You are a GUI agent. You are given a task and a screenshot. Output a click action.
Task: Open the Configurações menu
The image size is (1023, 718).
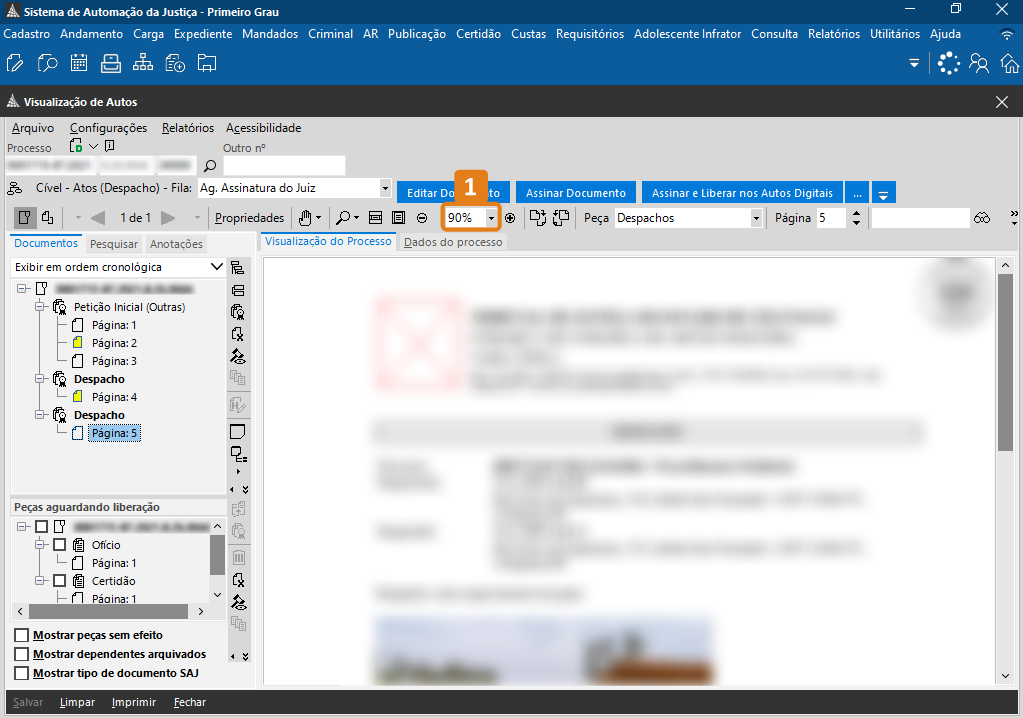(x=108, y=128)
